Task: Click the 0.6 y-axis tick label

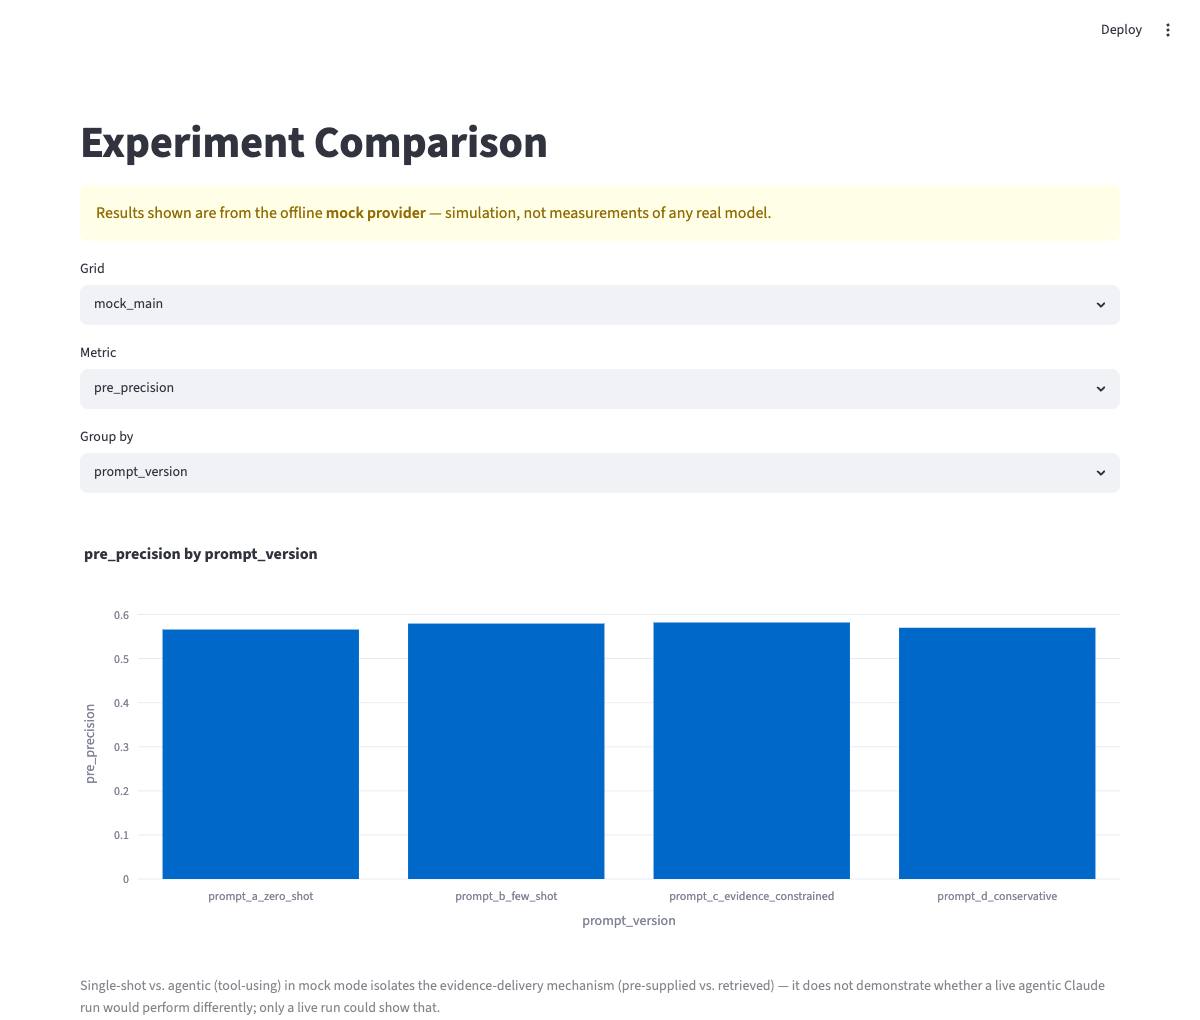Action: tap(121, 615)
